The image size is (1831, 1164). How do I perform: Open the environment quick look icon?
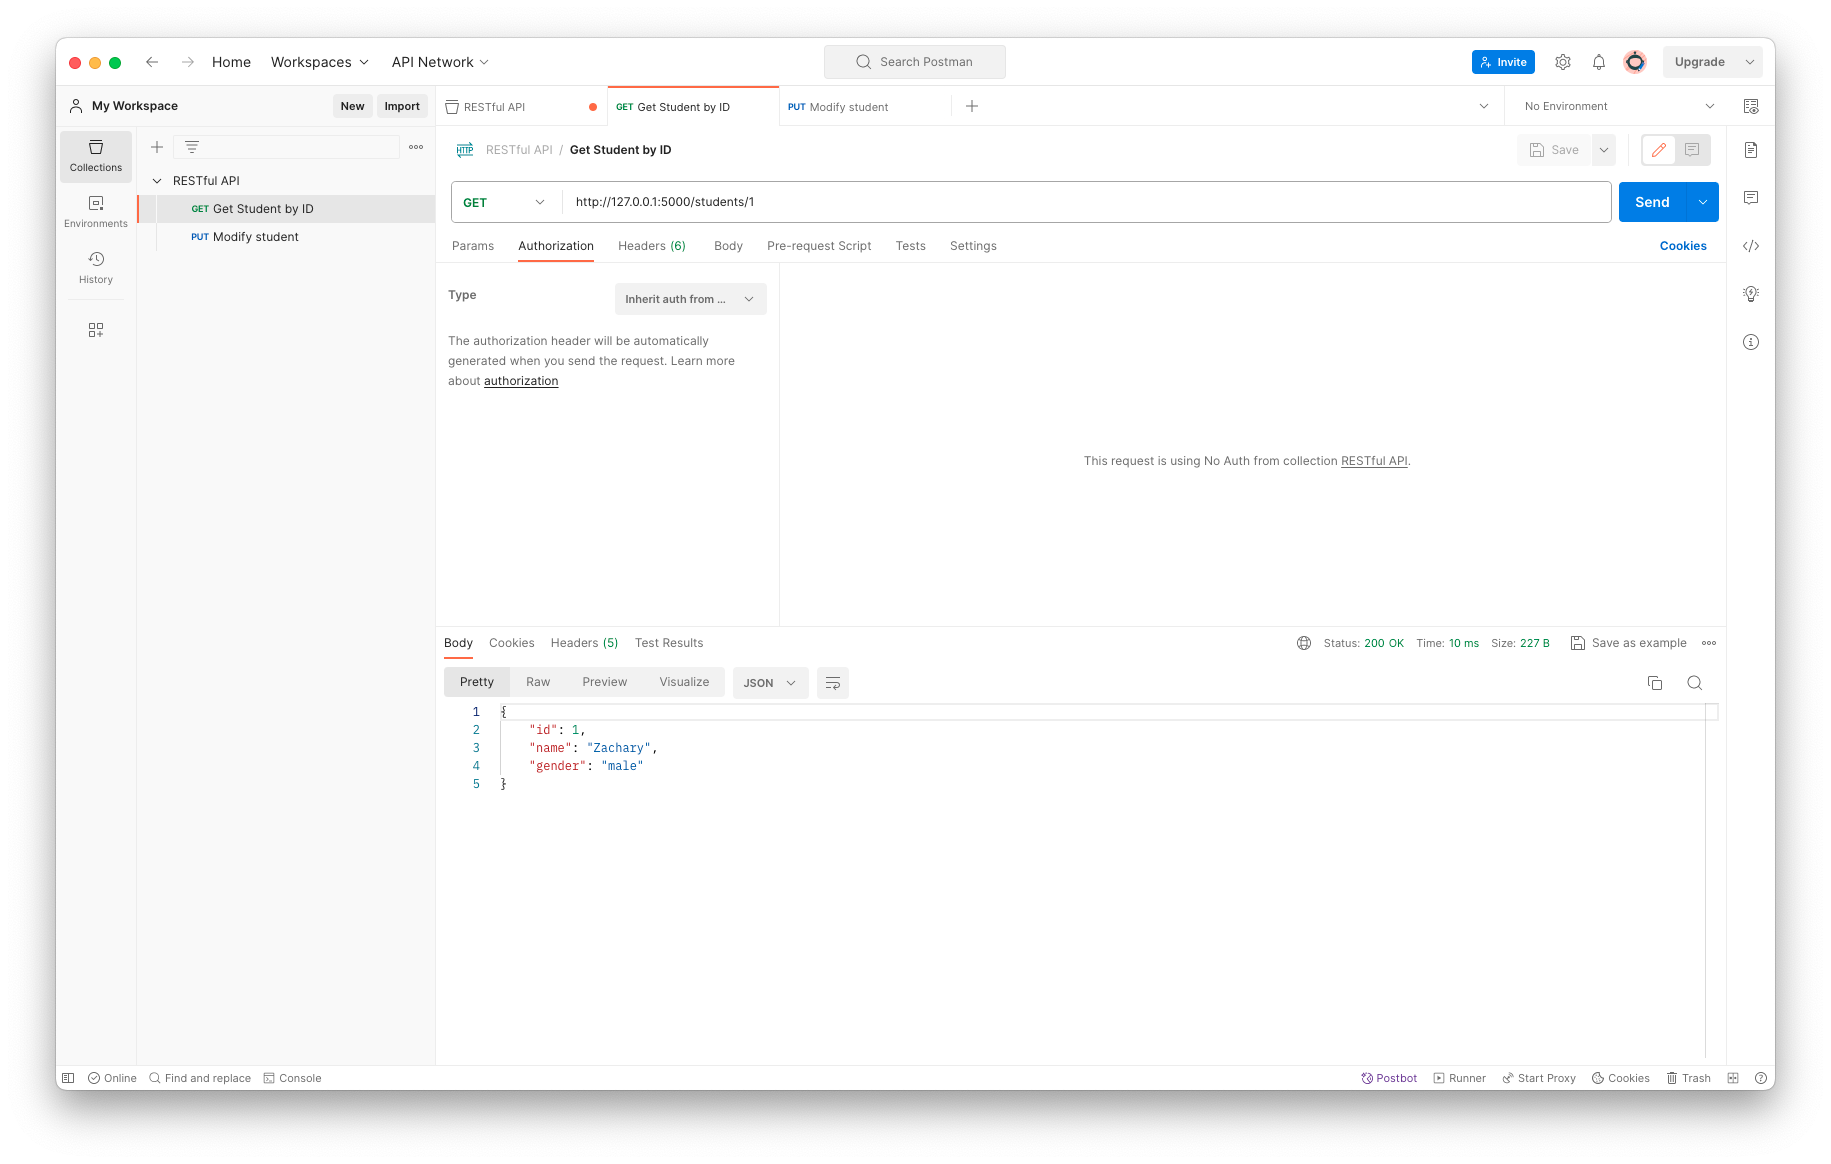(1751, 106)
